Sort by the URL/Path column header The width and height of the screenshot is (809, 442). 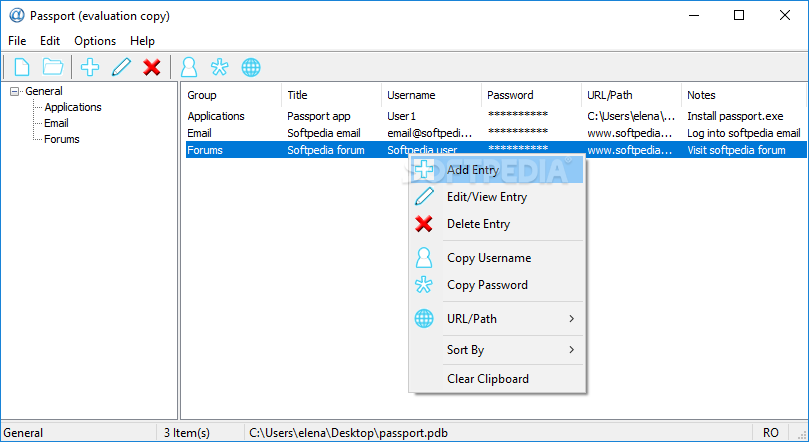point(632,95)
